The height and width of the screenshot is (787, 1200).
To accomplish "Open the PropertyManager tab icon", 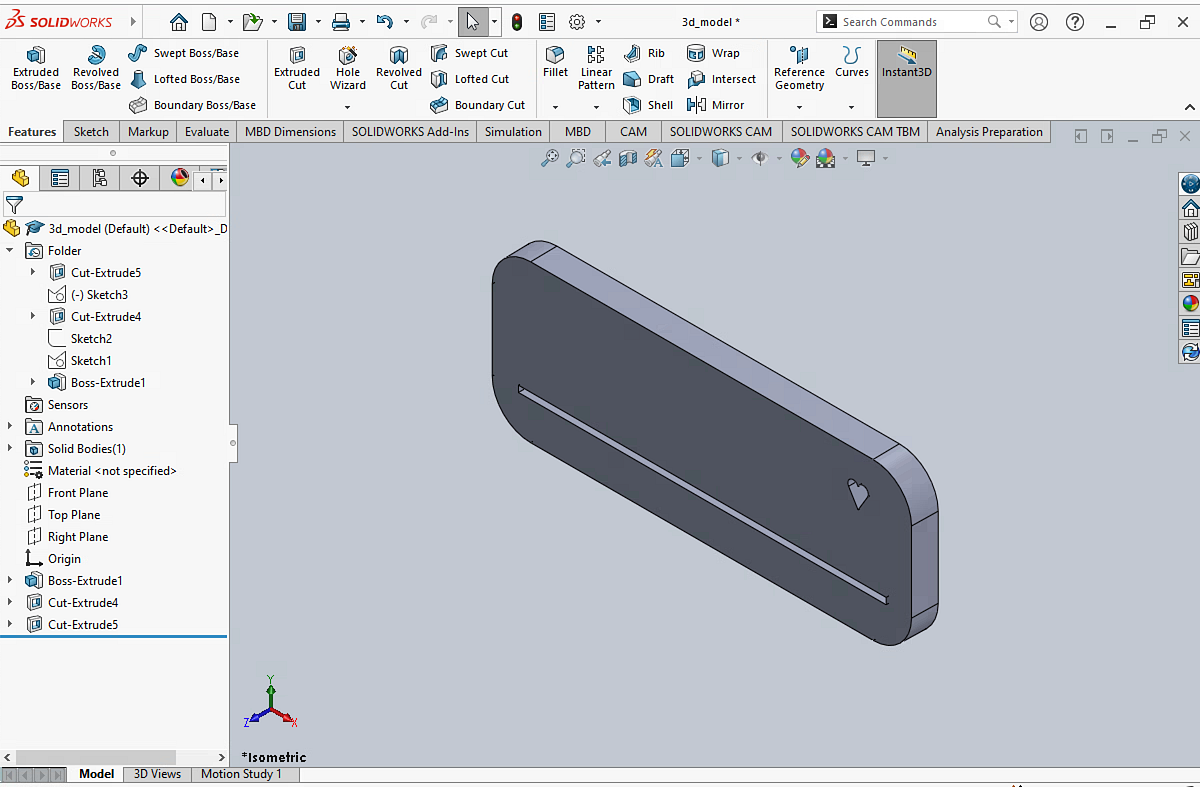I will [60, 178].
